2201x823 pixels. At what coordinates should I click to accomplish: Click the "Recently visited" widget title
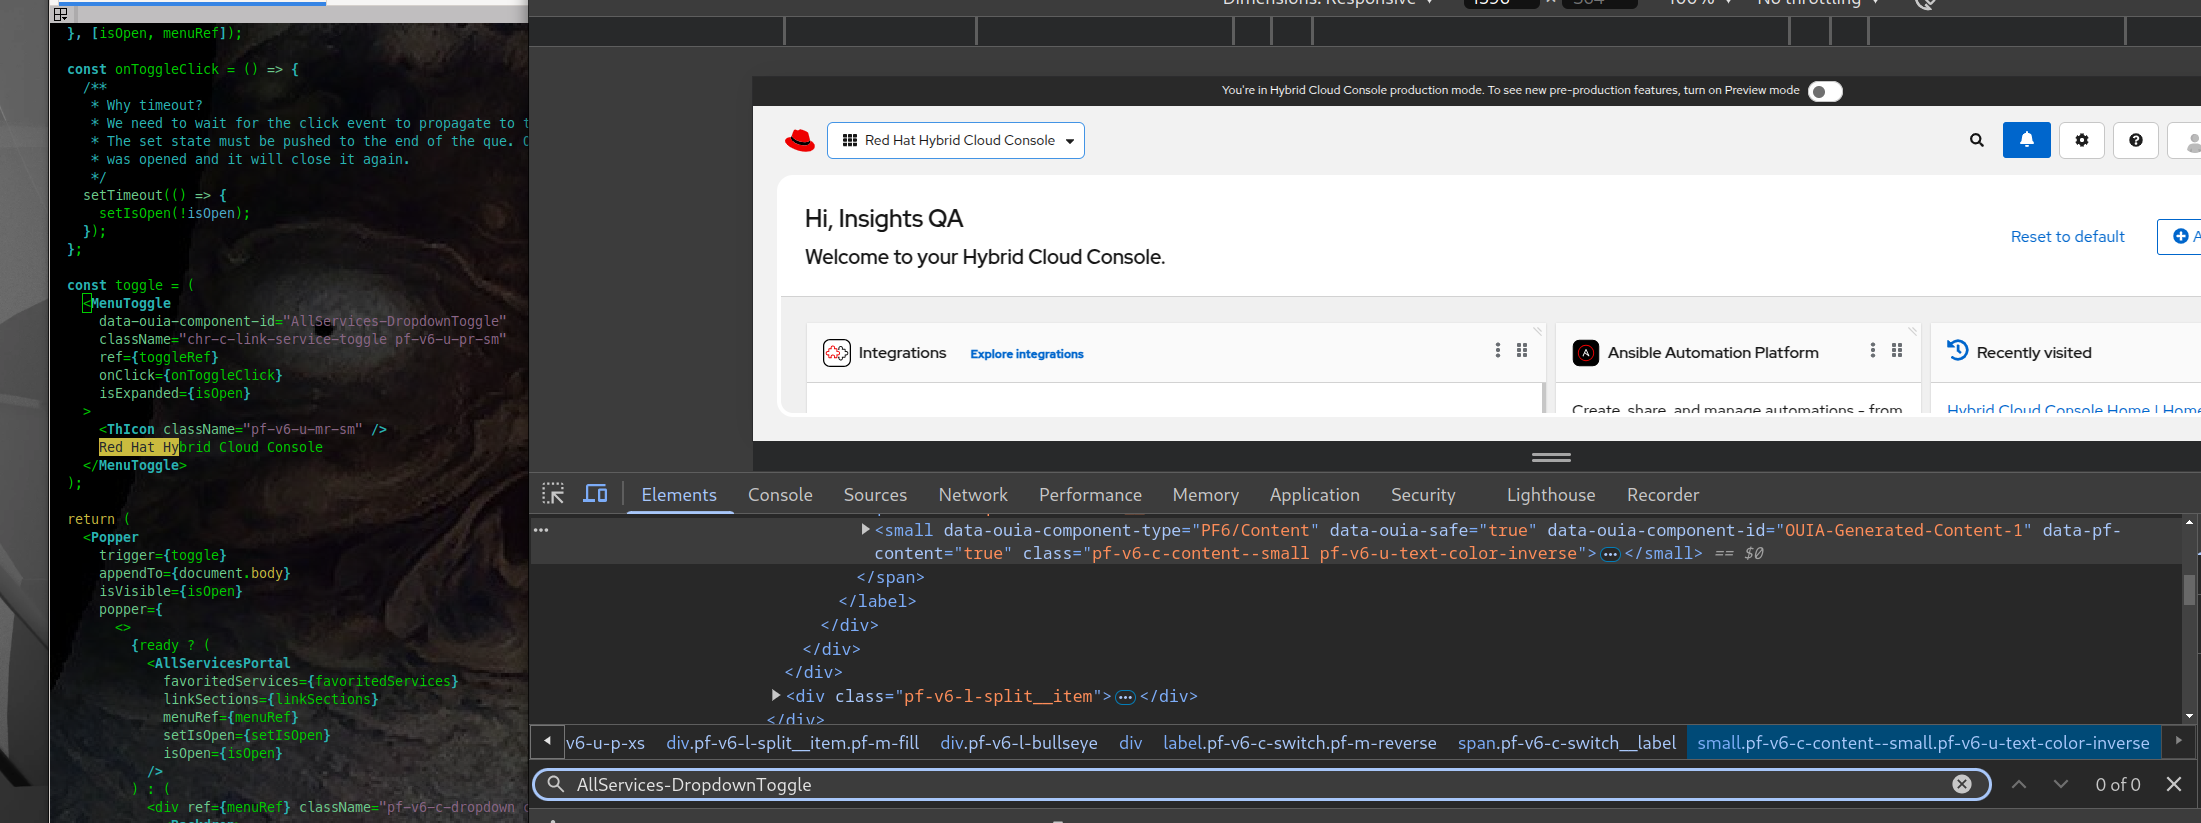click(x=2034, y=353)
